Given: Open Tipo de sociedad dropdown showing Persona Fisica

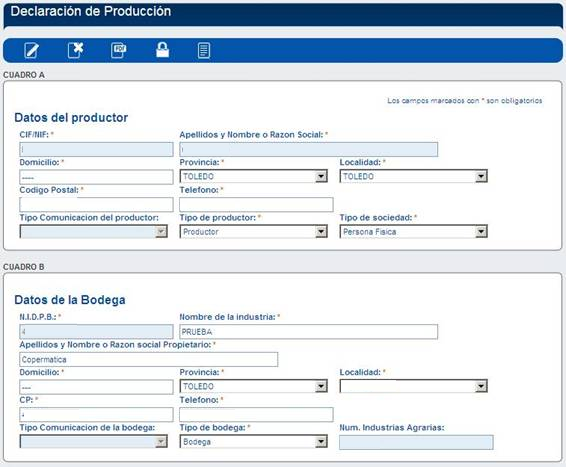Looking at the screenshot, I should [x=414, y=231].
